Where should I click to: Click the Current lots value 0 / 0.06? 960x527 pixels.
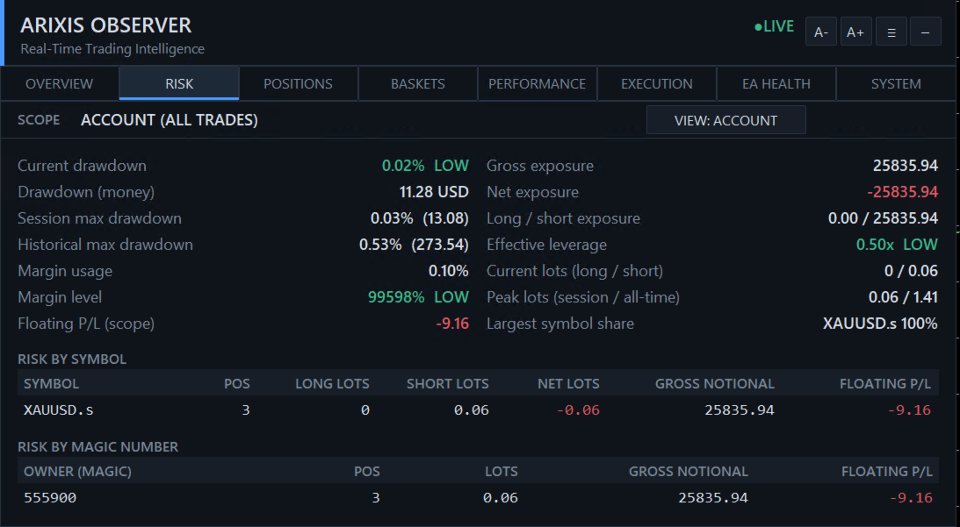pyautogui.click(x=910, y=271)
